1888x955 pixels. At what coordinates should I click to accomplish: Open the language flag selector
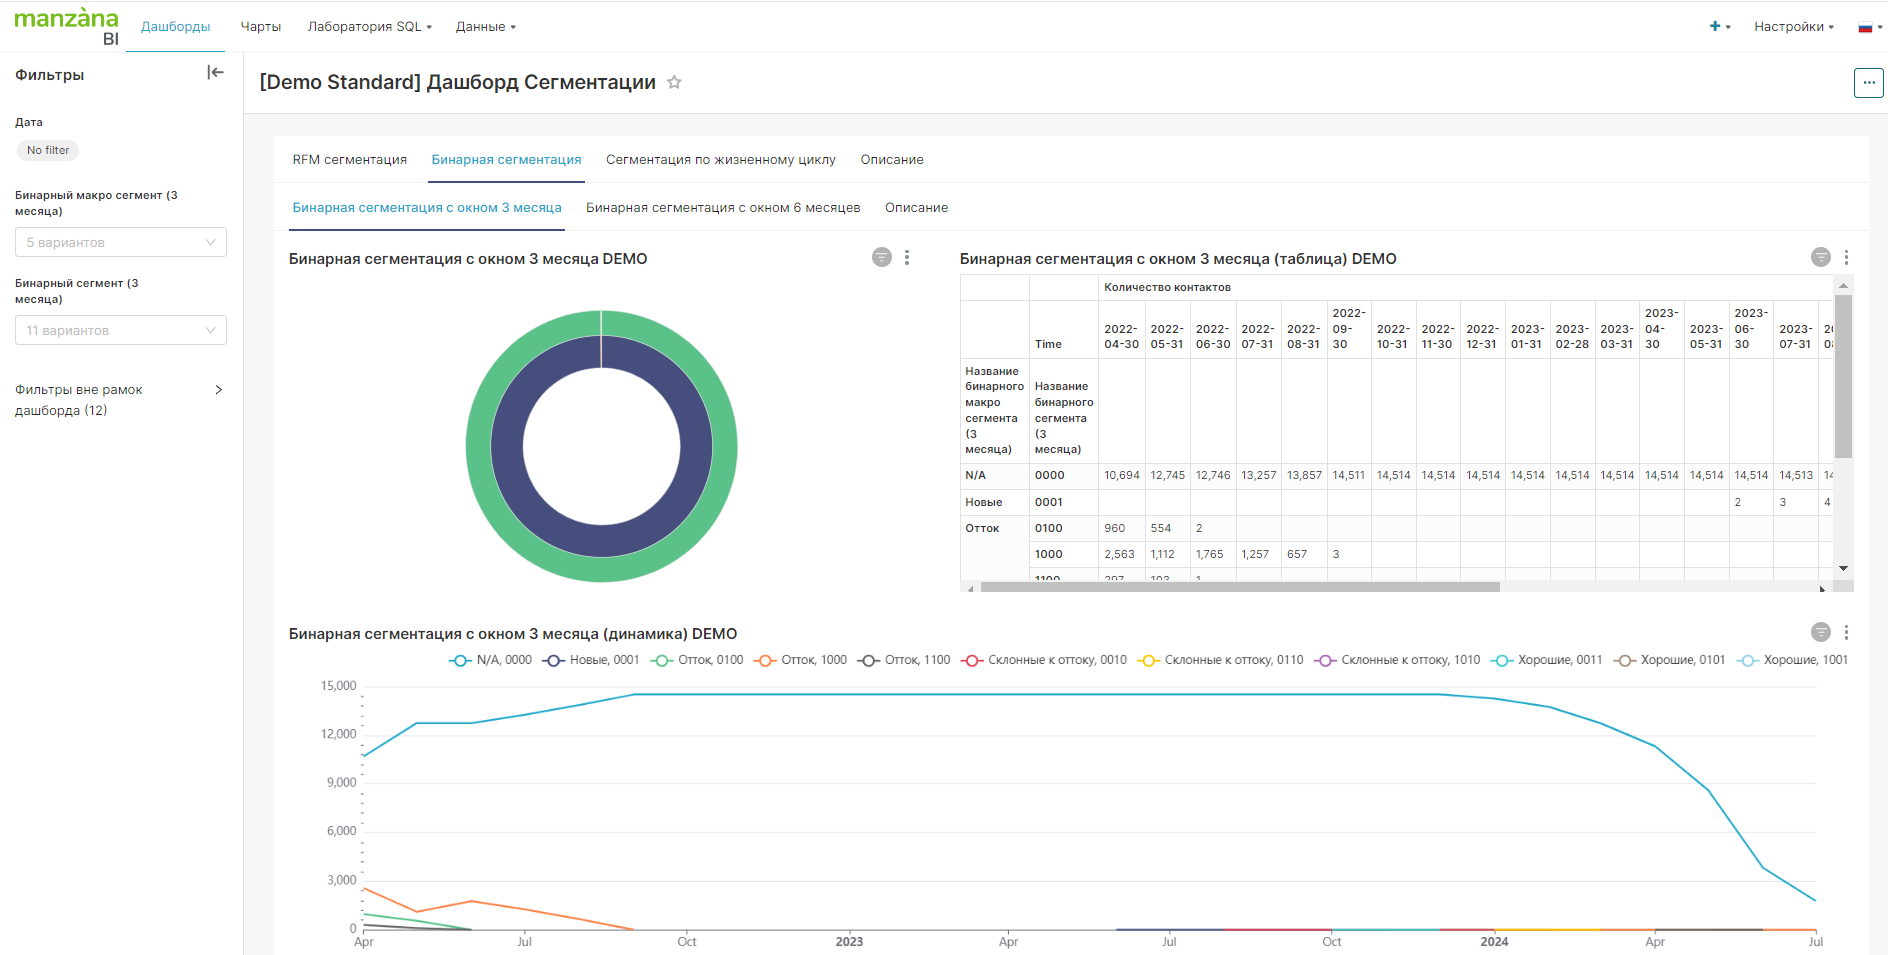(x=1866, y=27)
